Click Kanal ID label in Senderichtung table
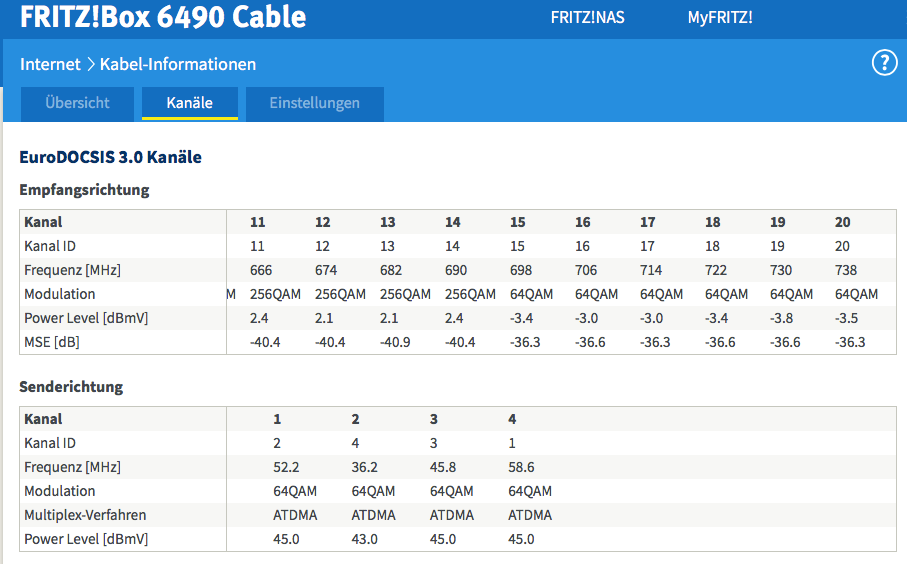The image size is (907, 564). (50, 443)
